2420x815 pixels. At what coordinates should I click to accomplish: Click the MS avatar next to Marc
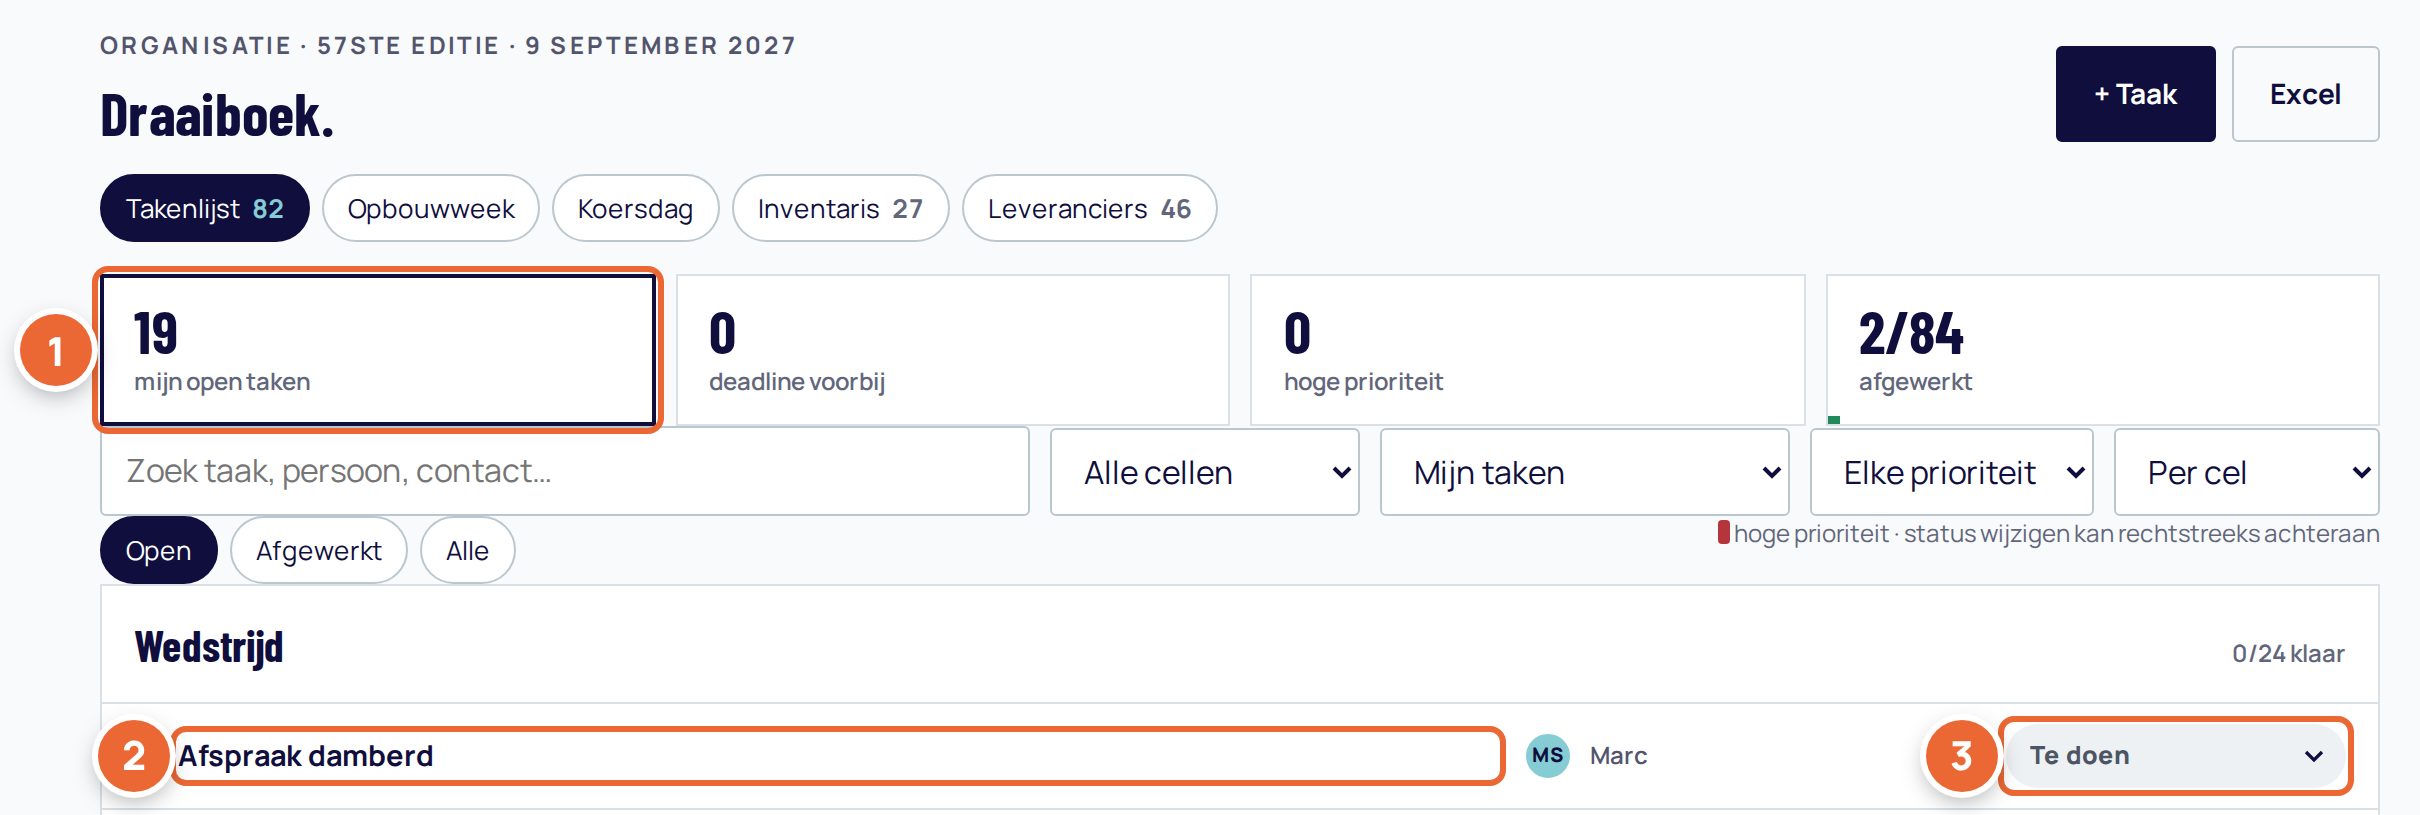(x=1547, y=756)
